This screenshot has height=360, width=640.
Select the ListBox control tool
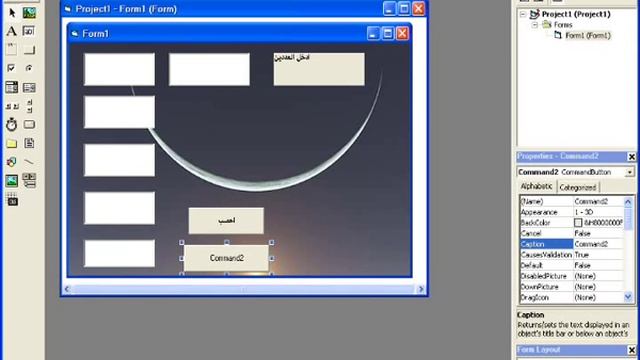(29, 87)
